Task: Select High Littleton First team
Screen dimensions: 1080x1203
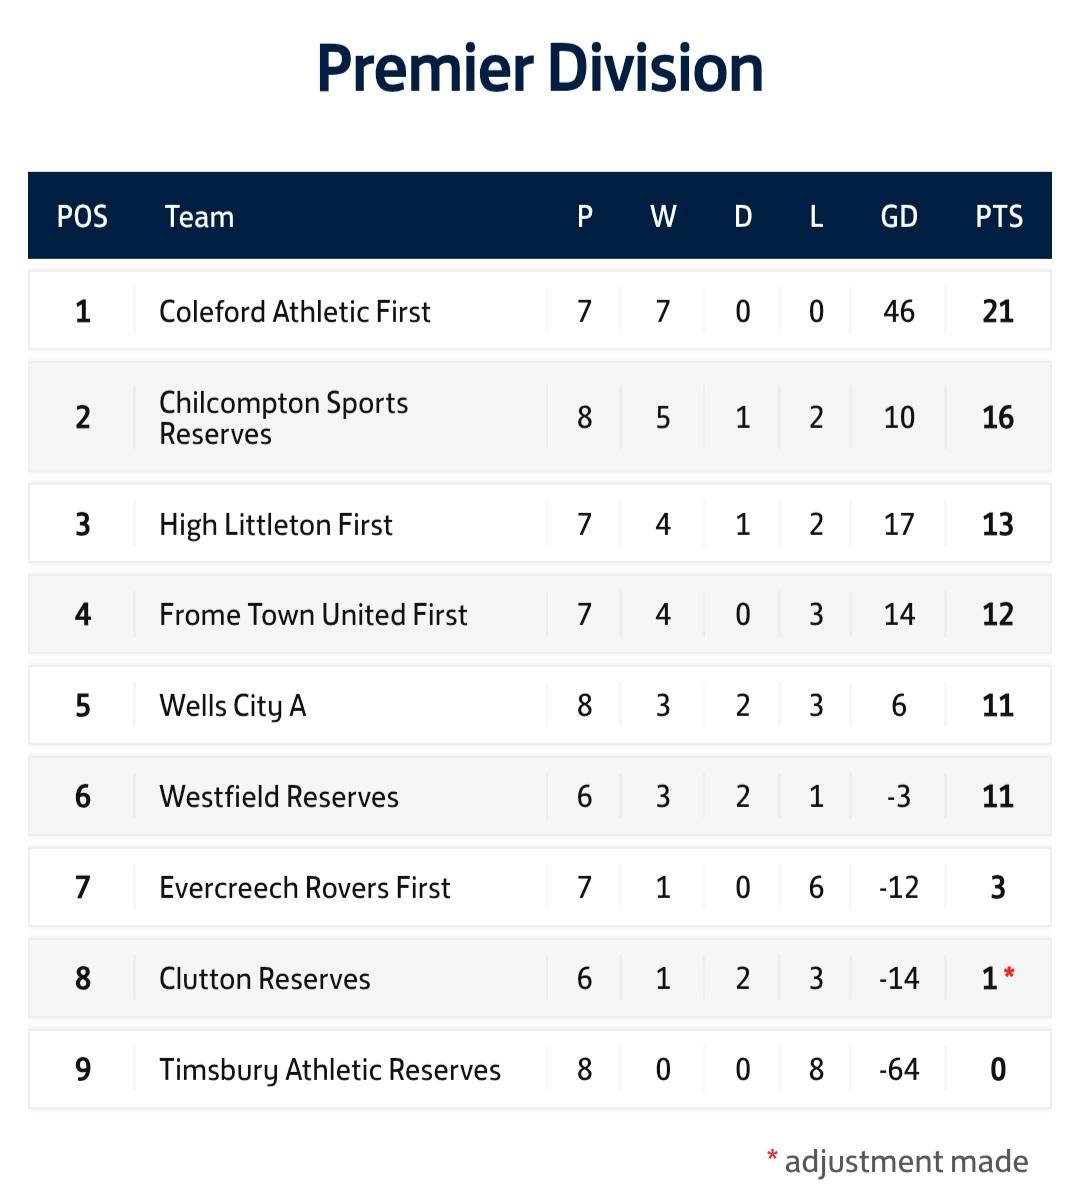Action: (275, 525)
